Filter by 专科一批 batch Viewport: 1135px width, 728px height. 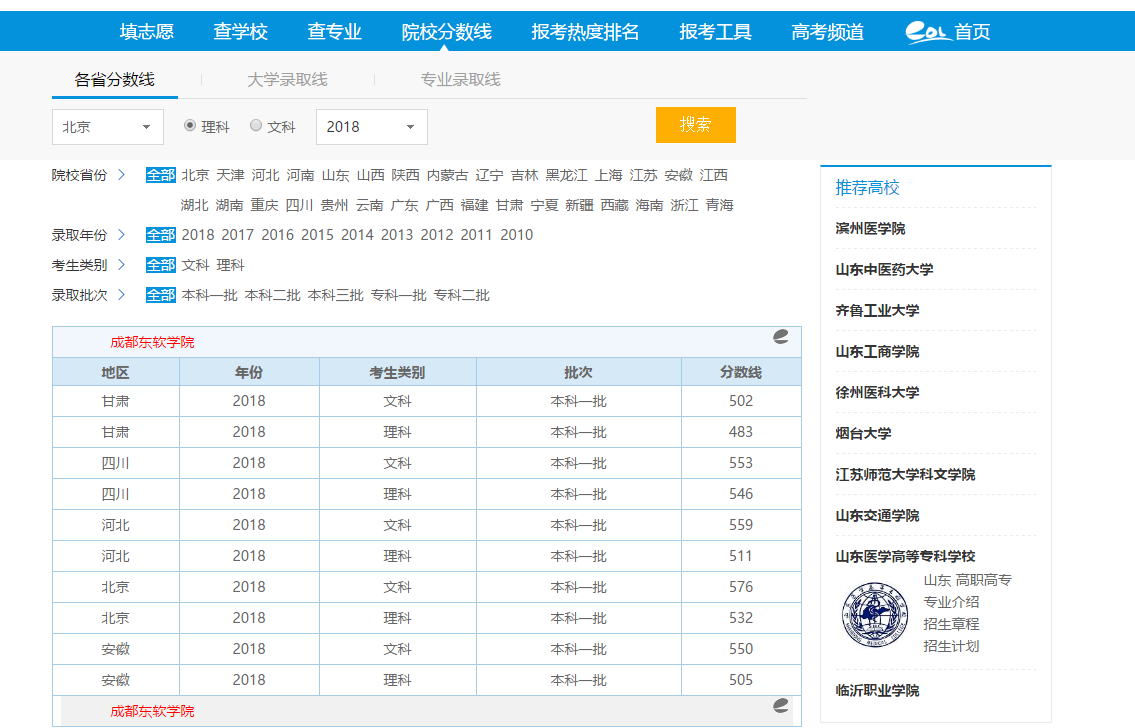(x=398, y=295)
